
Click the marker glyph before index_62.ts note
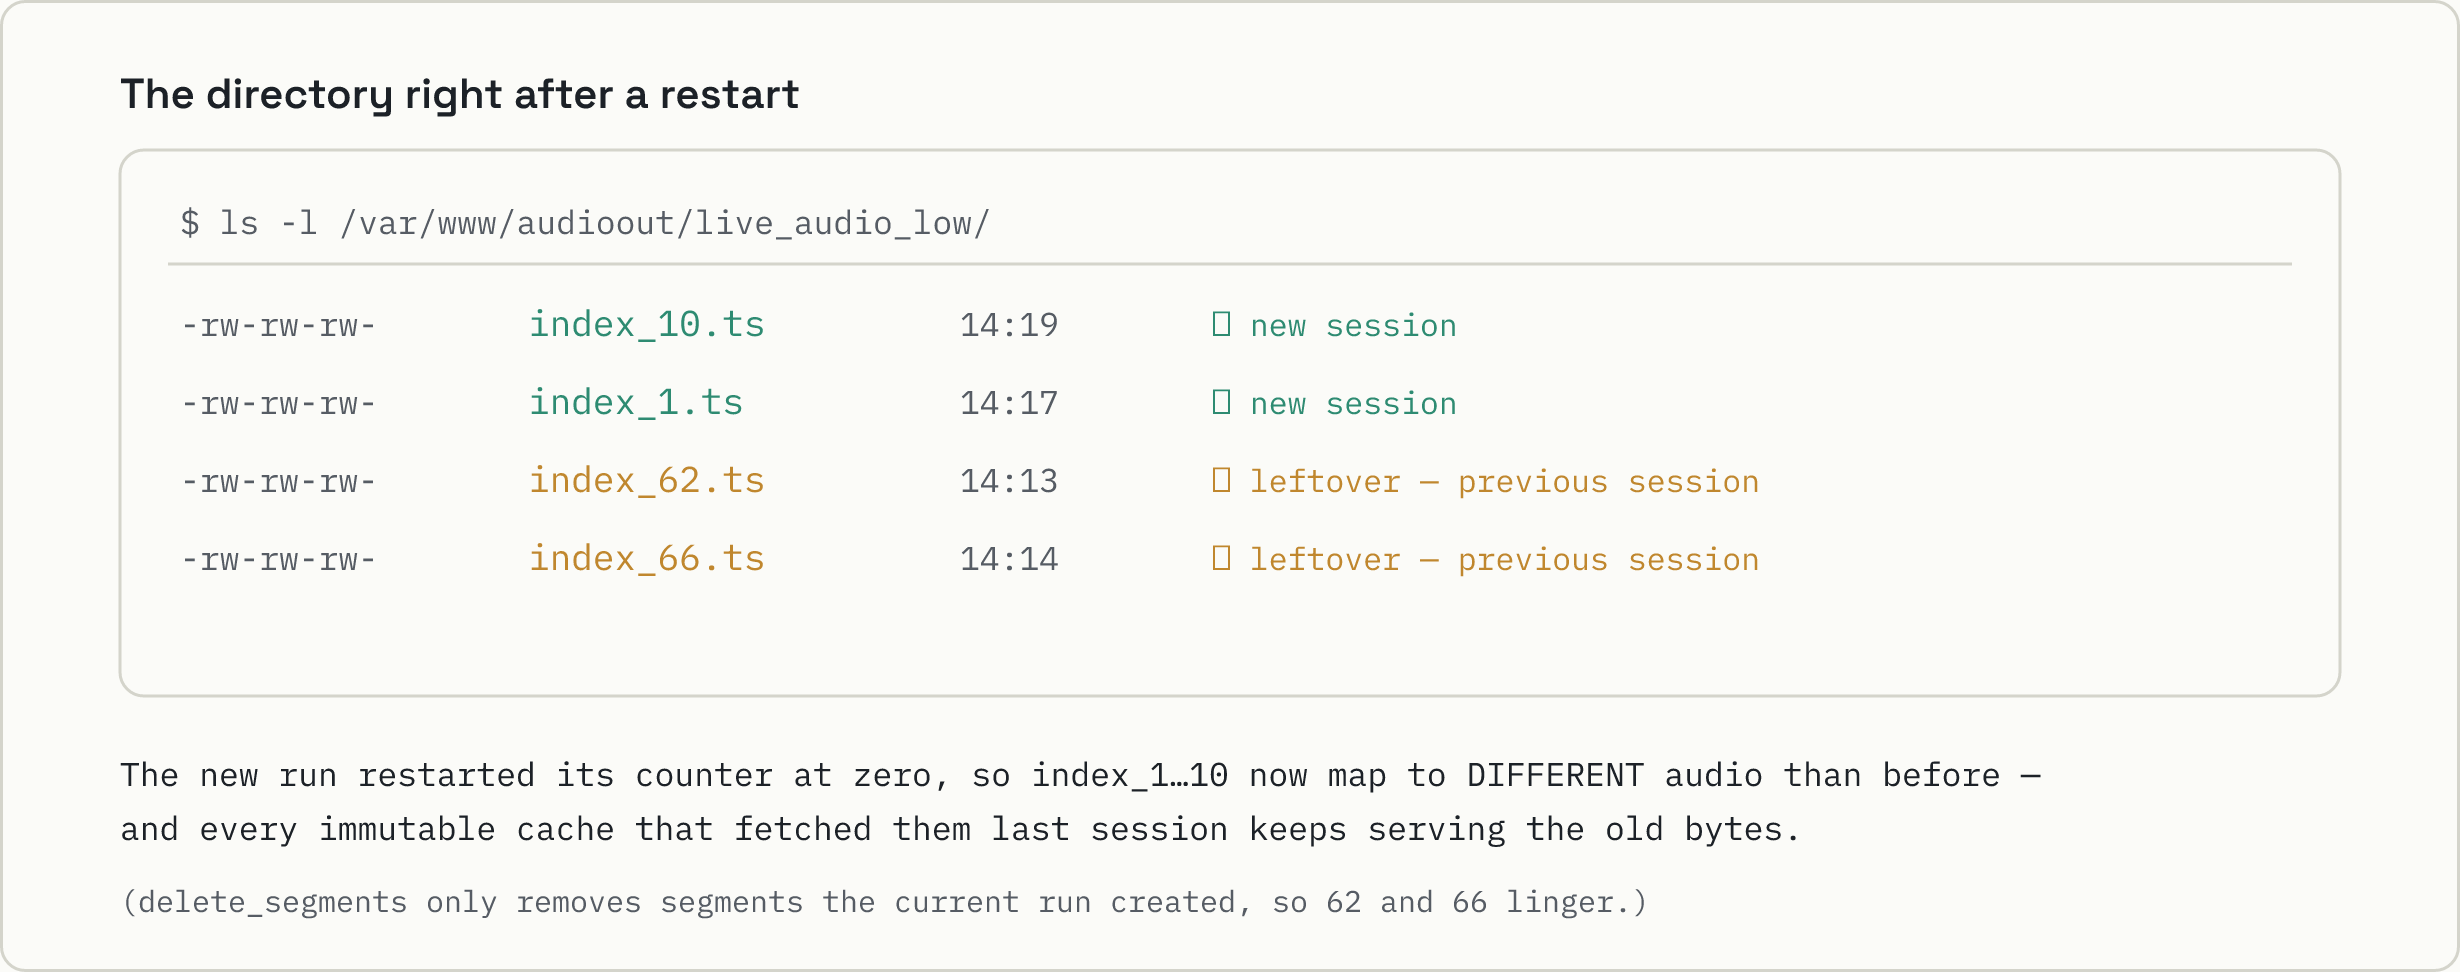tap(1221, 480)
